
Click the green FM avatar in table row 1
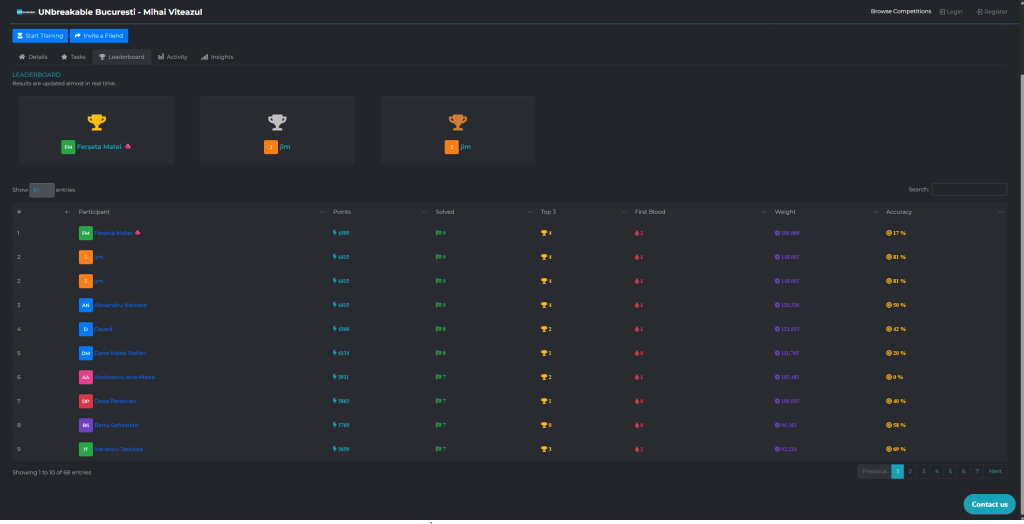pyautogui.click(x=85, y=233)
